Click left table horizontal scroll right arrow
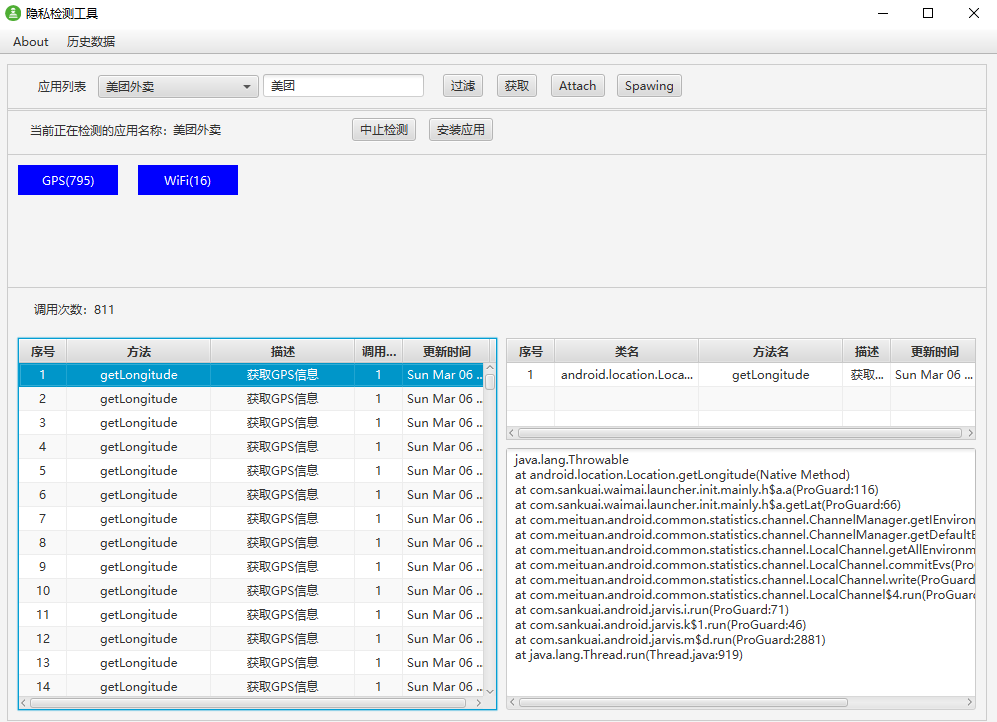Screen dimensions: 997x722 click(x=479, y=703)
